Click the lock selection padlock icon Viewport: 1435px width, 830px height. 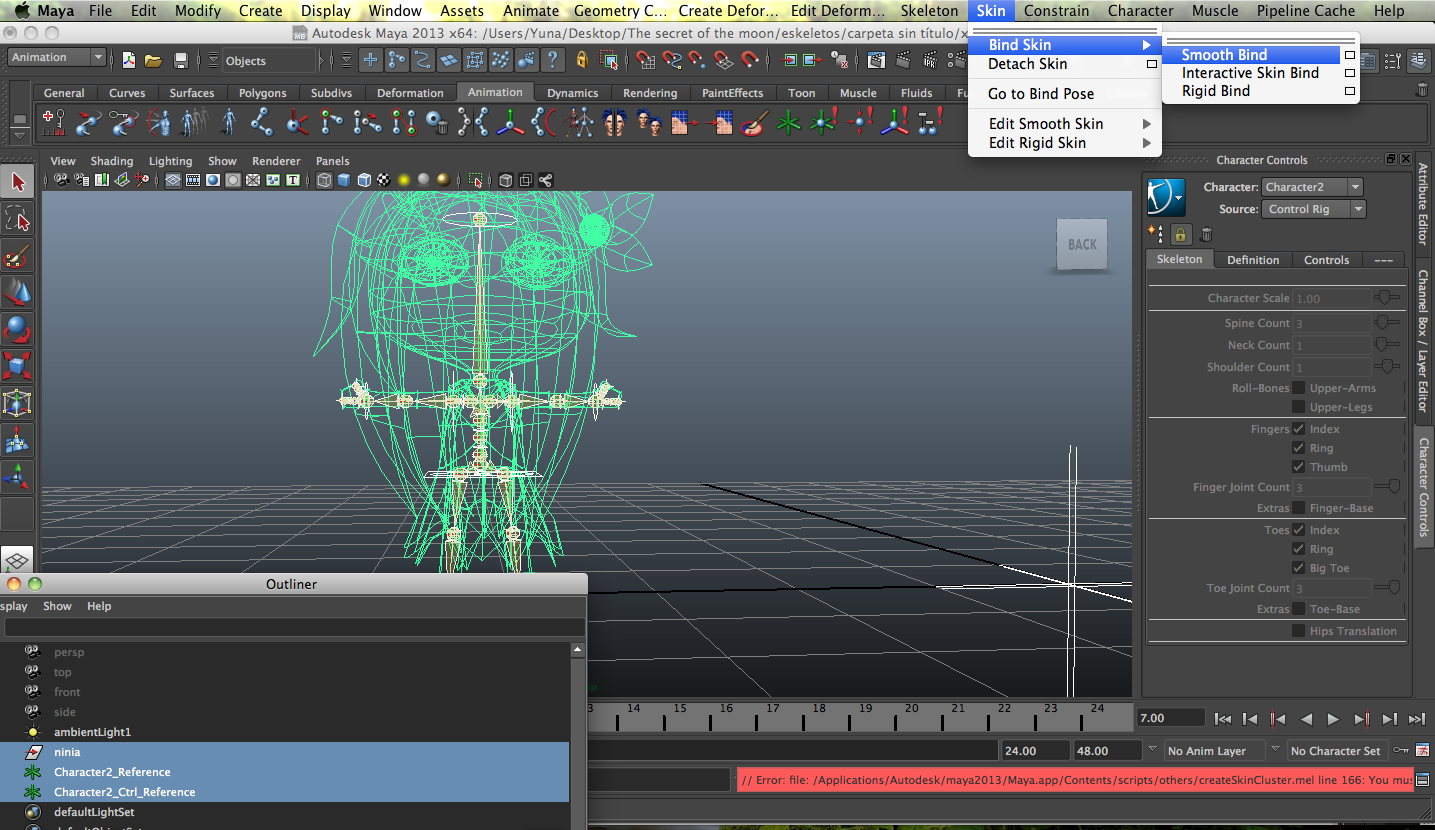[x=582, y=60]
